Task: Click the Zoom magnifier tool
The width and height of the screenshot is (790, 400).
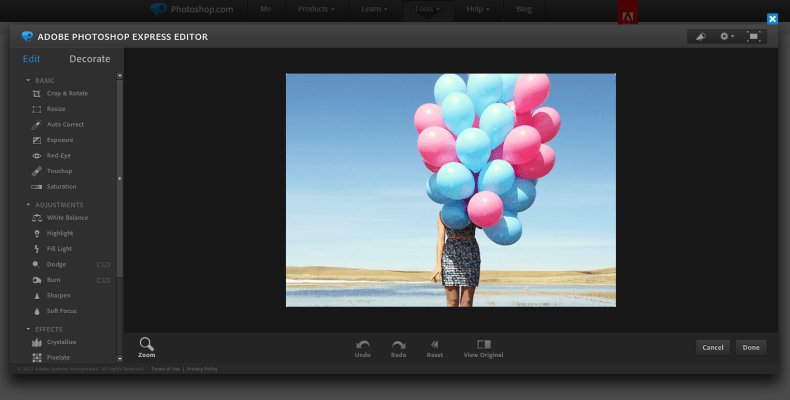Action: pyautogui.click(x=147, y=348)
